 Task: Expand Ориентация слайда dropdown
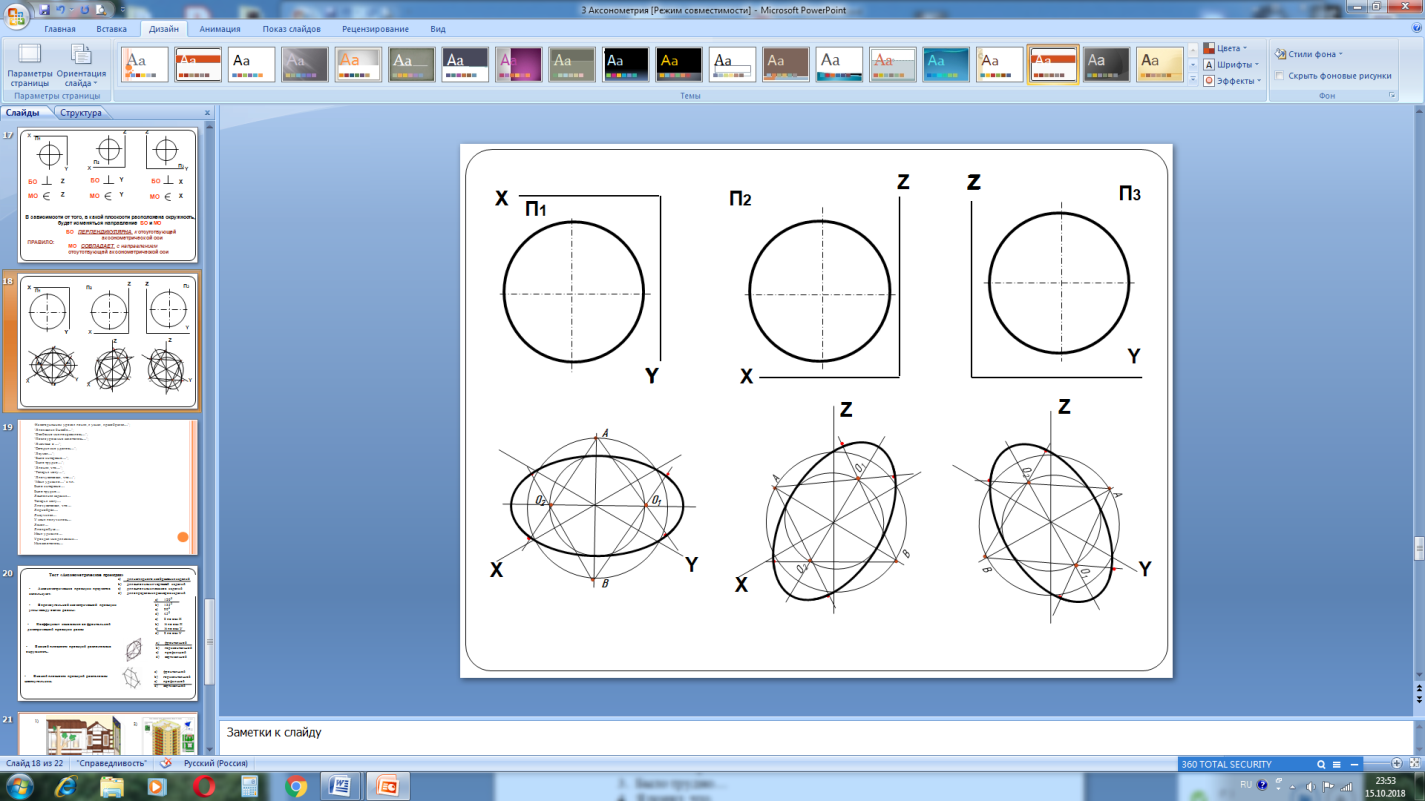click(x=82, y=65)
